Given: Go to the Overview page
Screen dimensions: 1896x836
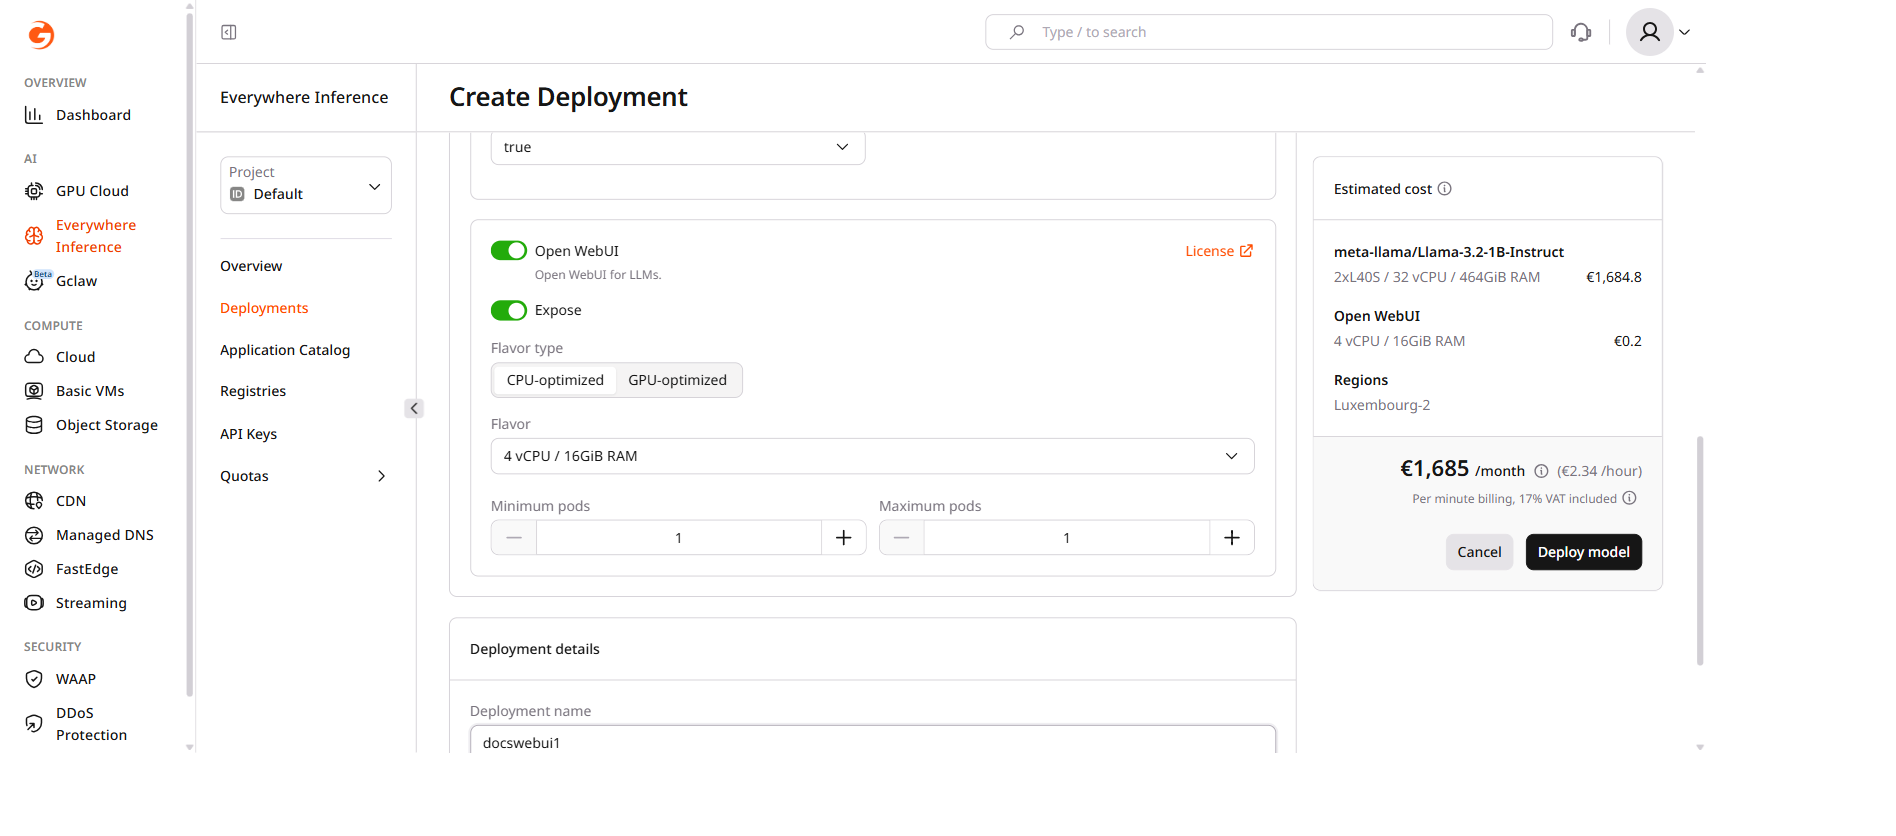Looking at the screenshot, I should click(x=251, y=266).
